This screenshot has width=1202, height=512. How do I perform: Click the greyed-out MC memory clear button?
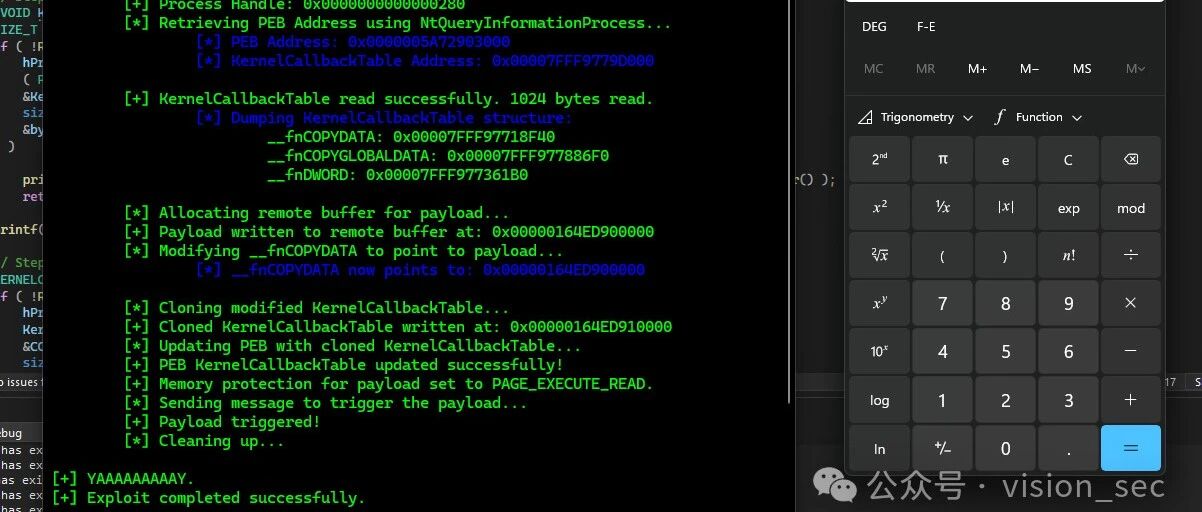point(873,69)
